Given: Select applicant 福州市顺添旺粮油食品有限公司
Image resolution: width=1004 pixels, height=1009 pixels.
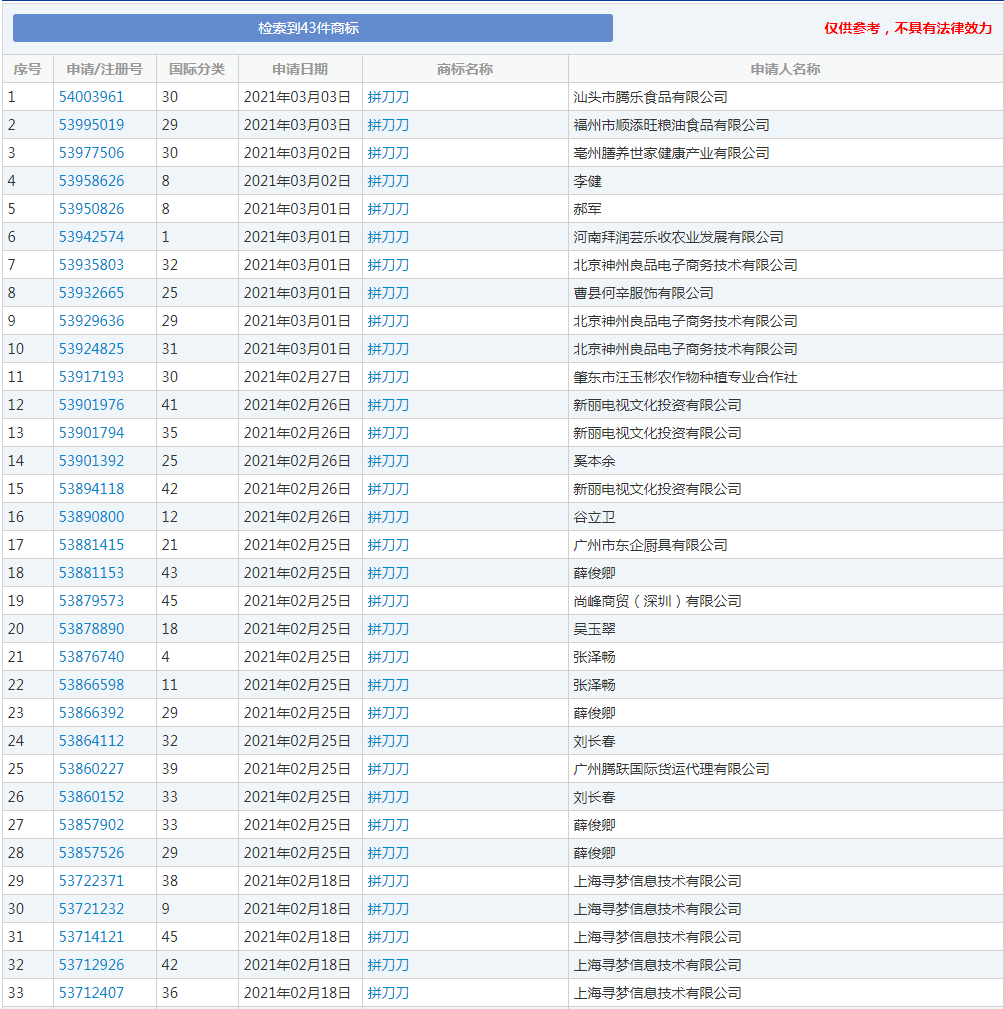Looking at the screenshot, I should pyautogui.click(x=671, y=125).
